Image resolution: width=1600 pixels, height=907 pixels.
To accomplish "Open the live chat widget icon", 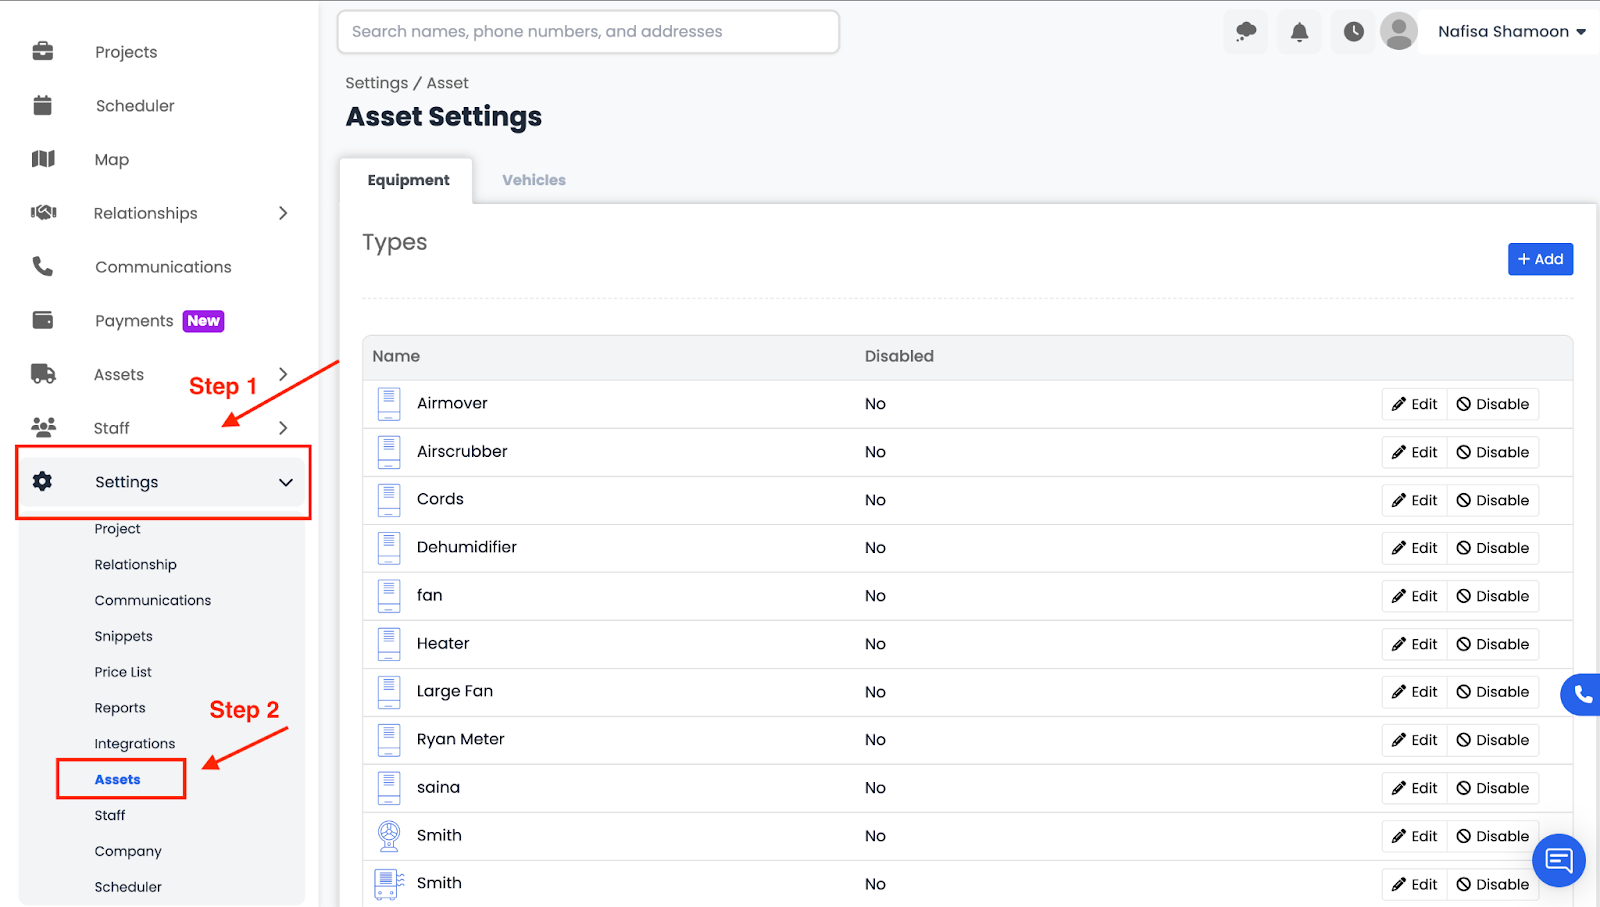I will click(1558, 860).
